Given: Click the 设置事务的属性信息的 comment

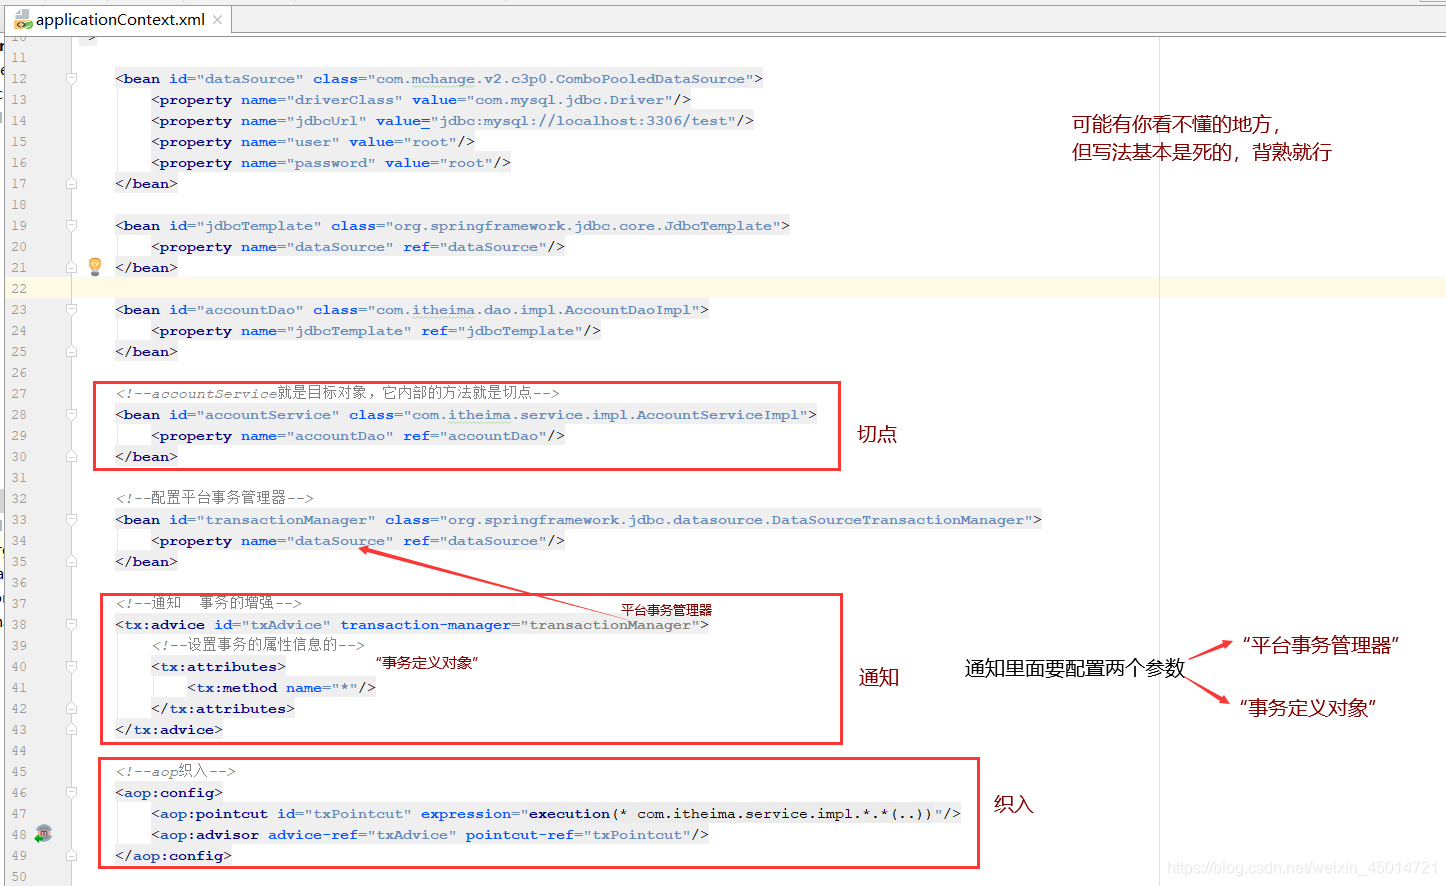Looking at the screenshot, I should click(258, 645).
